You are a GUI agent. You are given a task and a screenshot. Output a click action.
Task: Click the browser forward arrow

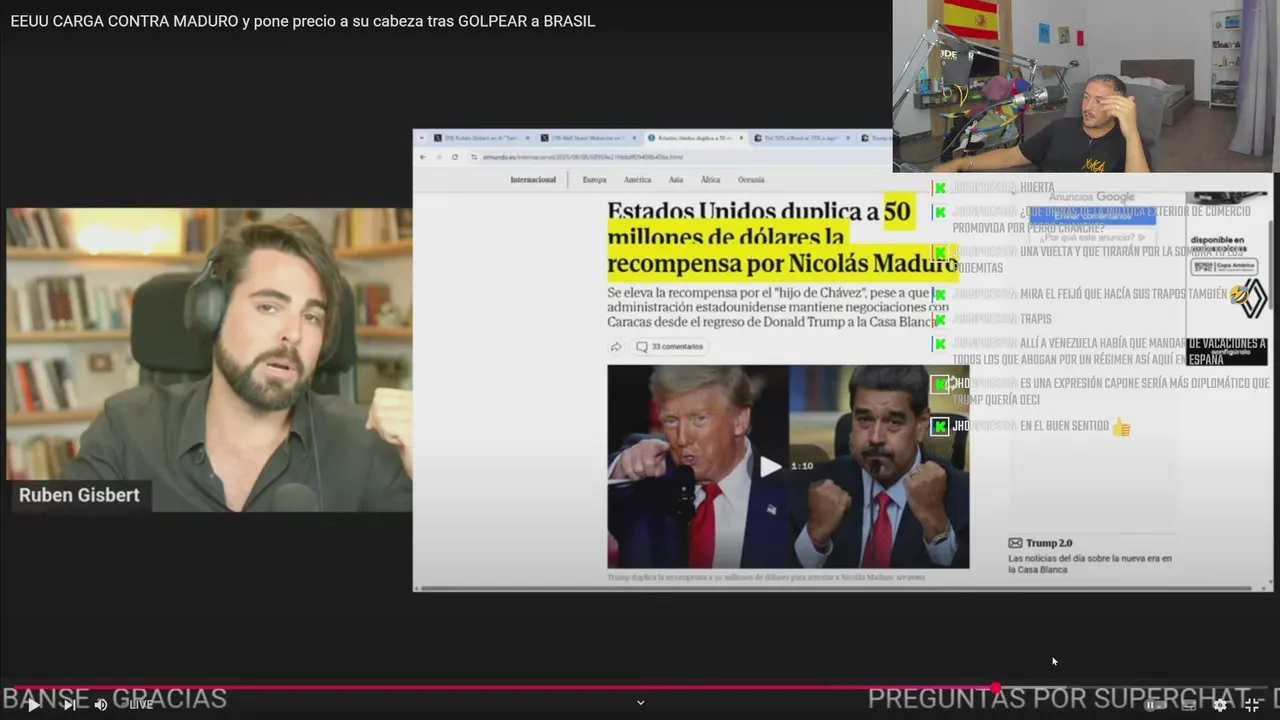tap(439, 157)
